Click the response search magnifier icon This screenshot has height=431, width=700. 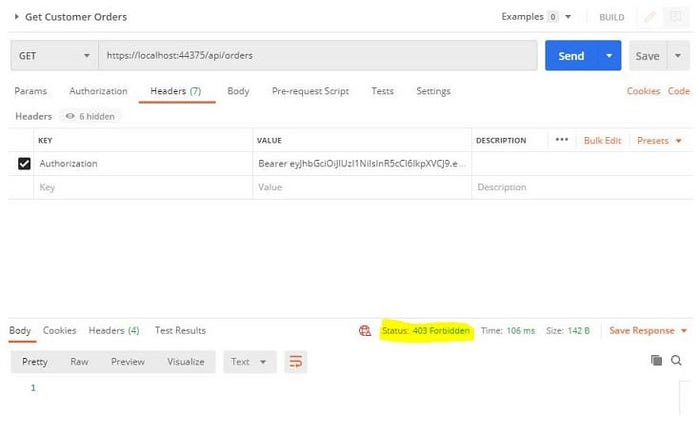pyautogui.click(x=676, y=360)
